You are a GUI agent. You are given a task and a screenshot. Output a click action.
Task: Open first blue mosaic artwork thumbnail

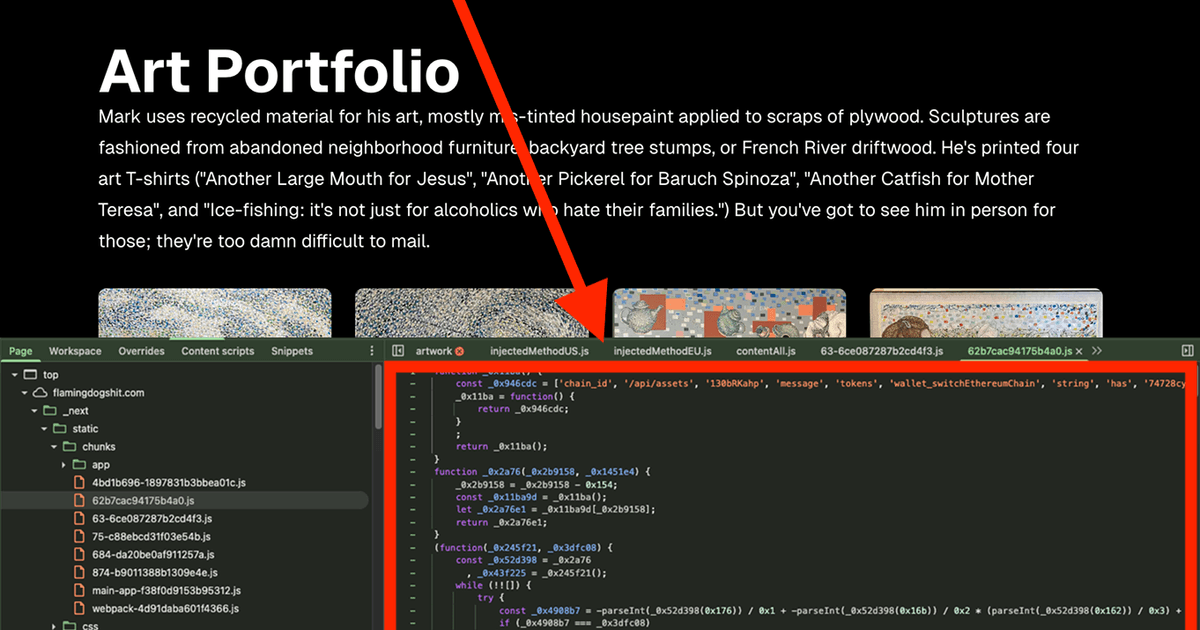215,313
